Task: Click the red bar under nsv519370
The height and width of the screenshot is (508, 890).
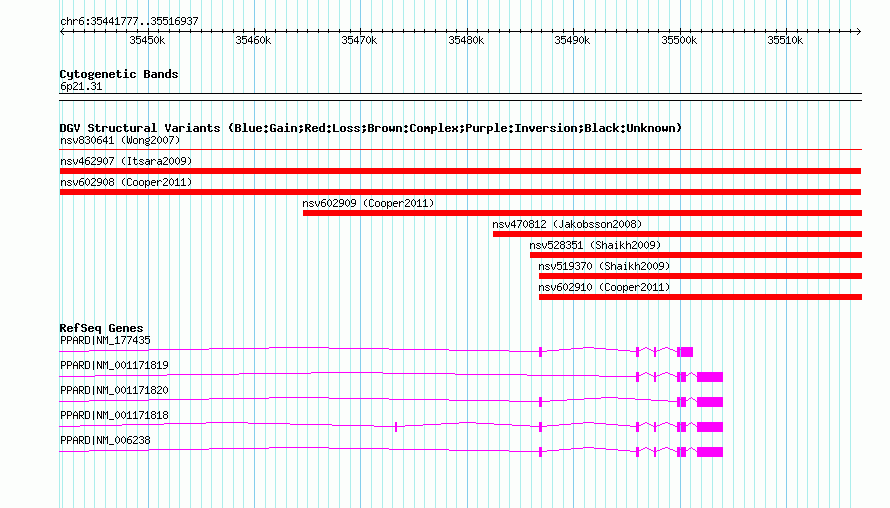Action: 700,276
